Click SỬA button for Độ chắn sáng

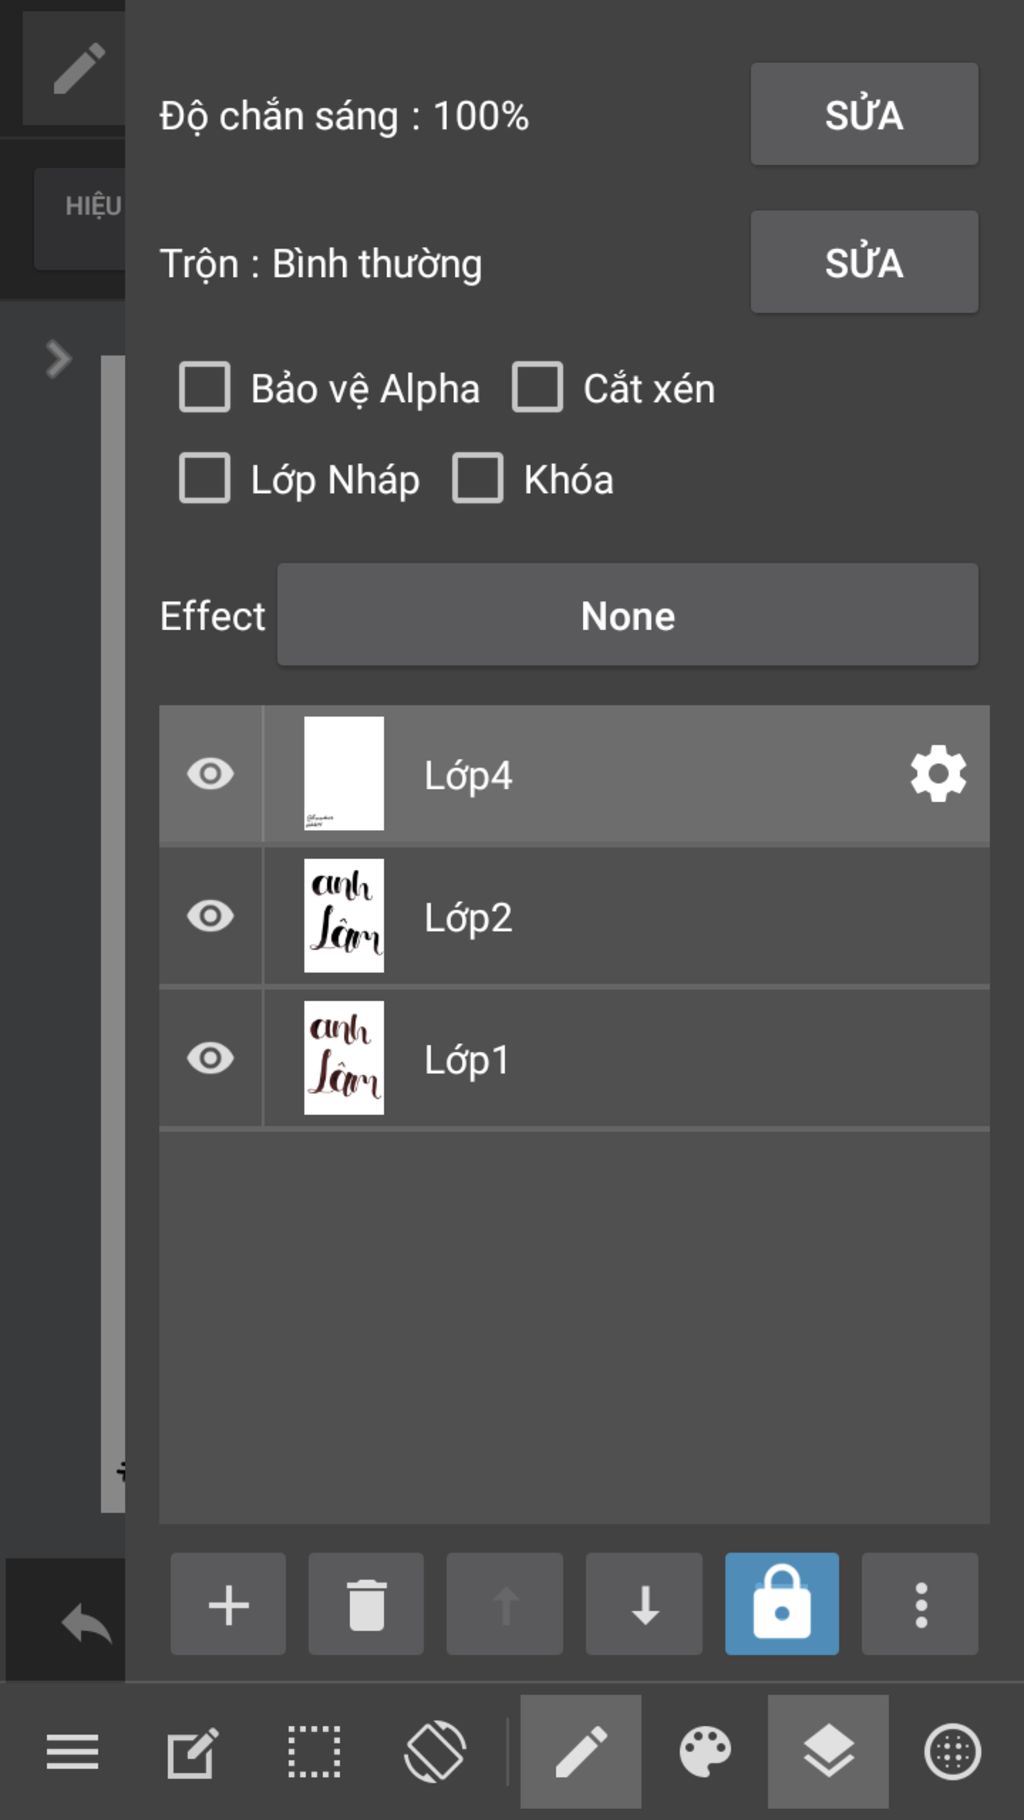[864, 114]
